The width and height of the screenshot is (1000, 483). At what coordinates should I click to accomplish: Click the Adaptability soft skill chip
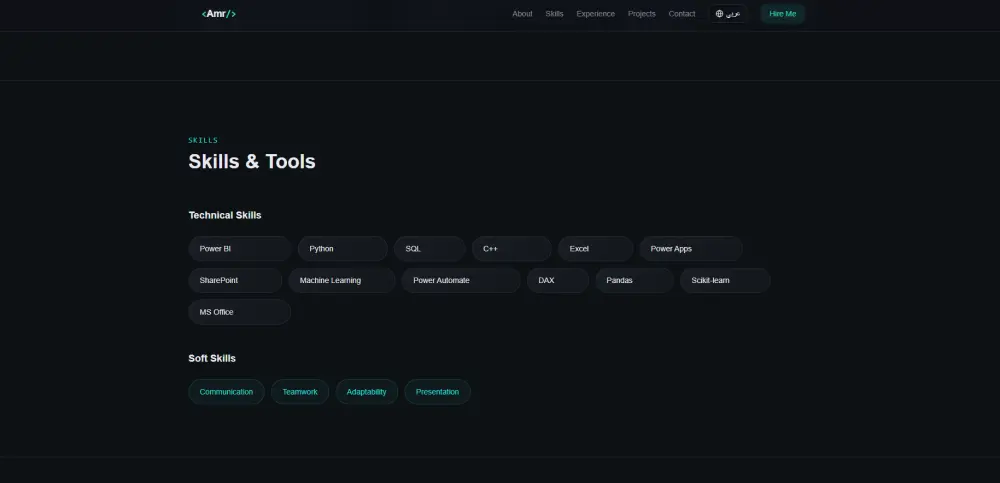tap(367, 392)
